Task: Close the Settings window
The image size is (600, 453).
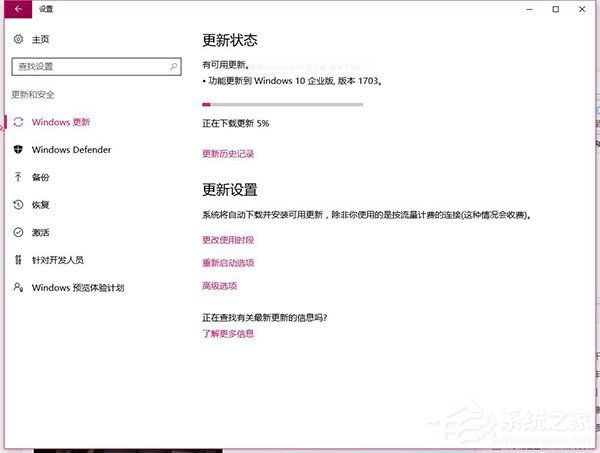Action: click(582, 9)
